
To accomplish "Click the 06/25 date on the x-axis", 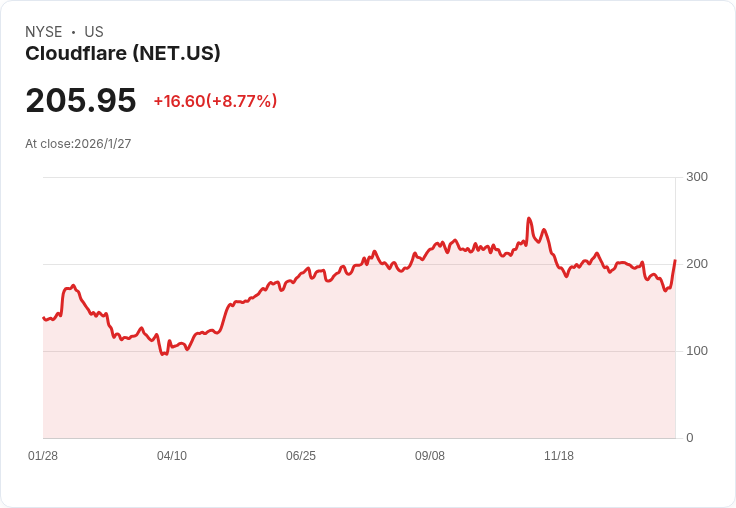I will [301, 456].
